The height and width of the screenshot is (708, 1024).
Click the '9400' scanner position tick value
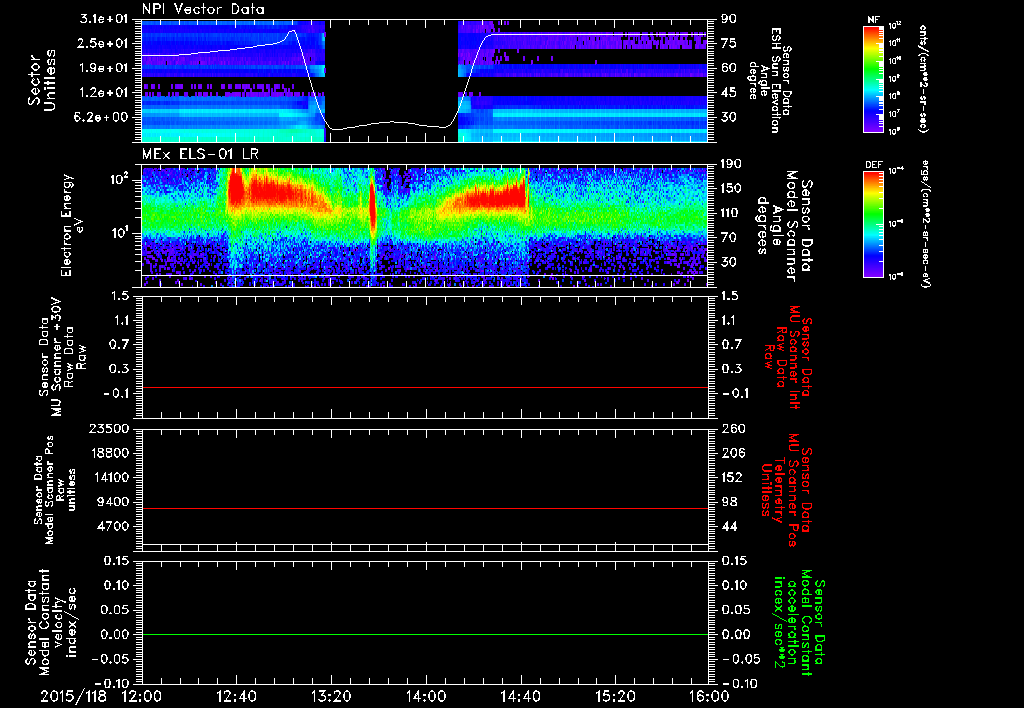point(114,502)
